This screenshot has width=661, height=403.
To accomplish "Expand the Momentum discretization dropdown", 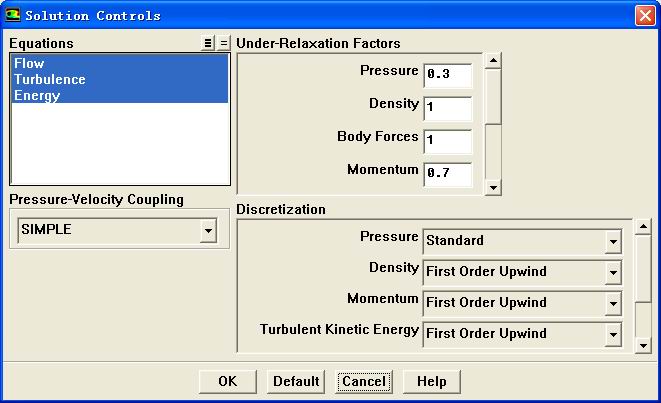I will [612, 303].
